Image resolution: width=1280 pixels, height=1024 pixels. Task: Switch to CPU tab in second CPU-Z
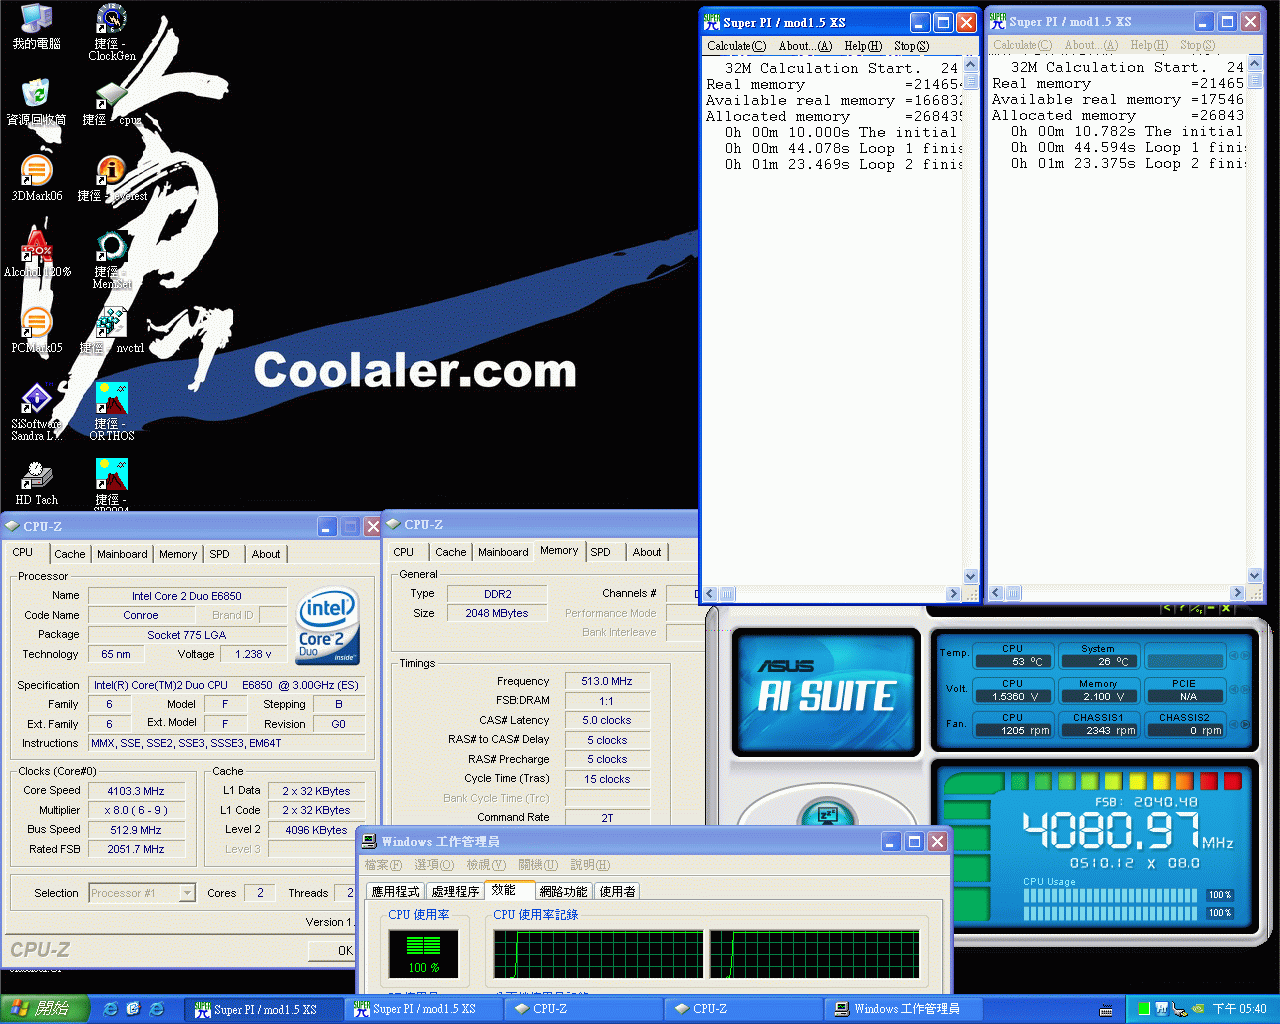[404, 552]
